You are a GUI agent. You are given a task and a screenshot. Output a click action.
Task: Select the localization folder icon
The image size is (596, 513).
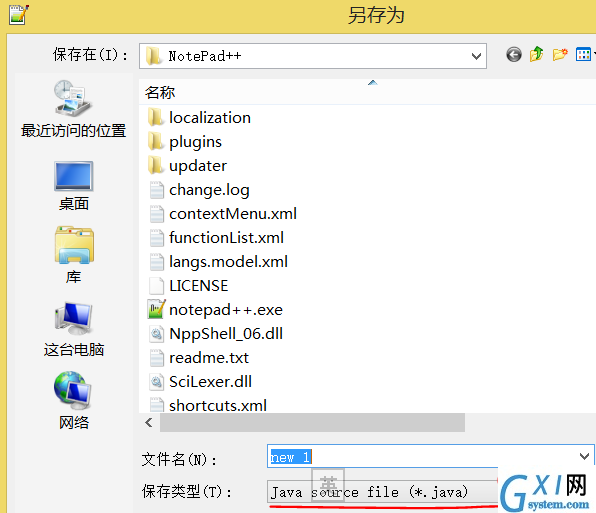(x=155, y=117)
